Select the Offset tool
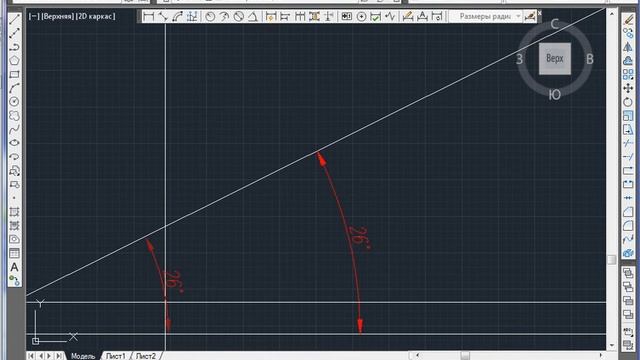The image size is (640, 360). 628,60
